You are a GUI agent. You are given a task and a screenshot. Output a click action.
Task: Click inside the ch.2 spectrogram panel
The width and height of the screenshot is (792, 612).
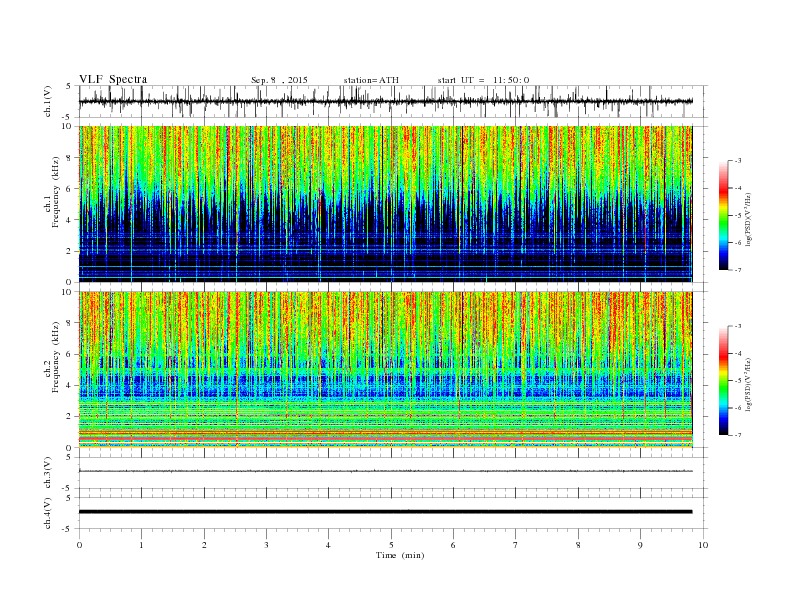[385, 369]
